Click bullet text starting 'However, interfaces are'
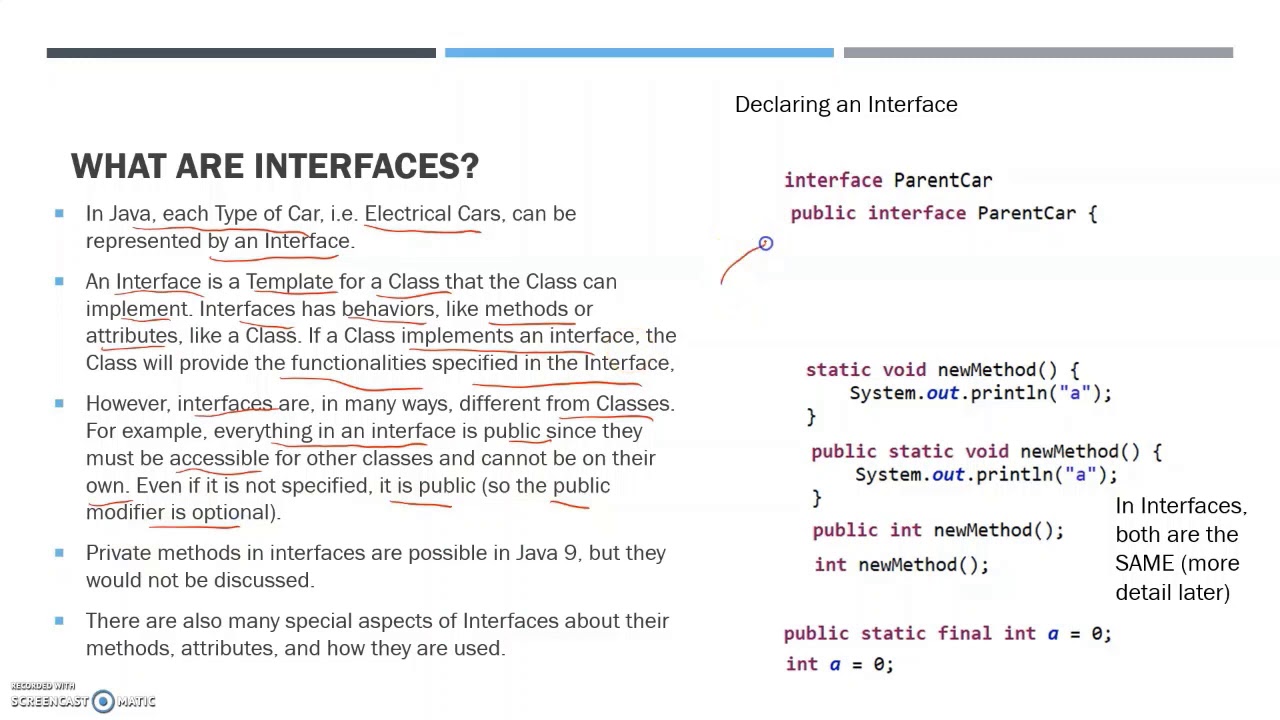This screenshot has height=720, width=1280. tap(380, 457)
